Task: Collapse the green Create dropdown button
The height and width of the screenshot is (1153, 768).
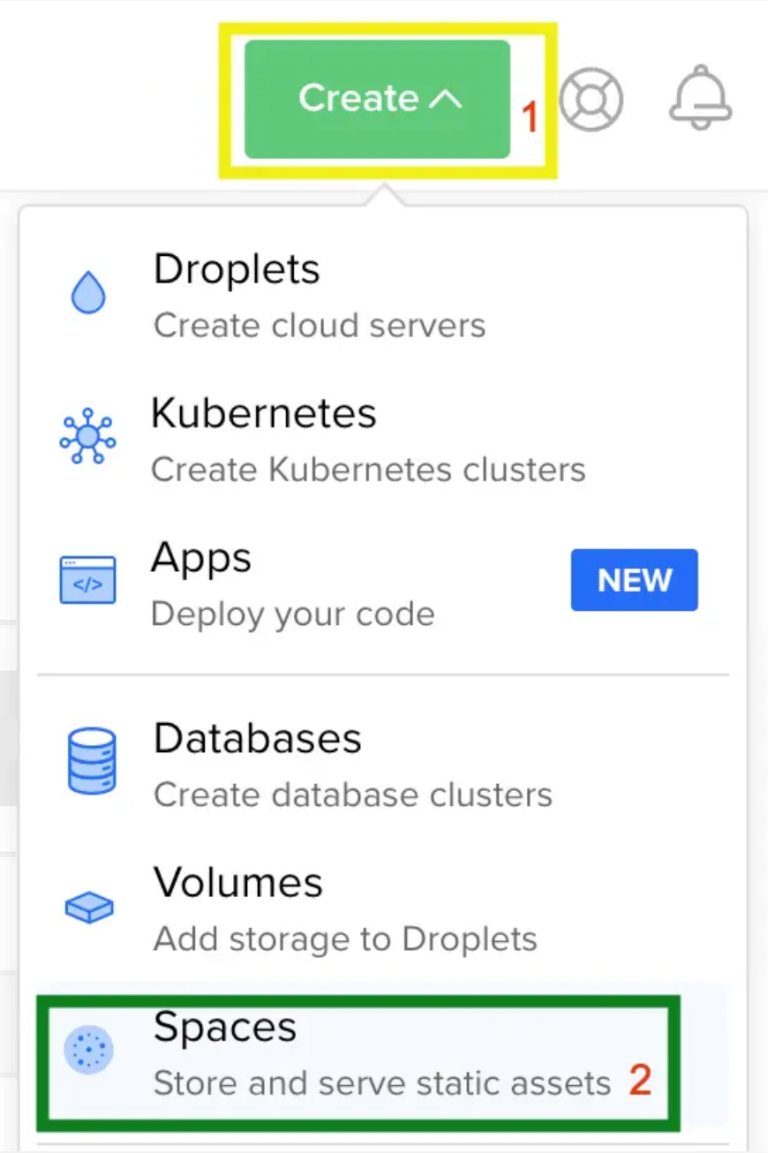Action: [x=377, y=99]
